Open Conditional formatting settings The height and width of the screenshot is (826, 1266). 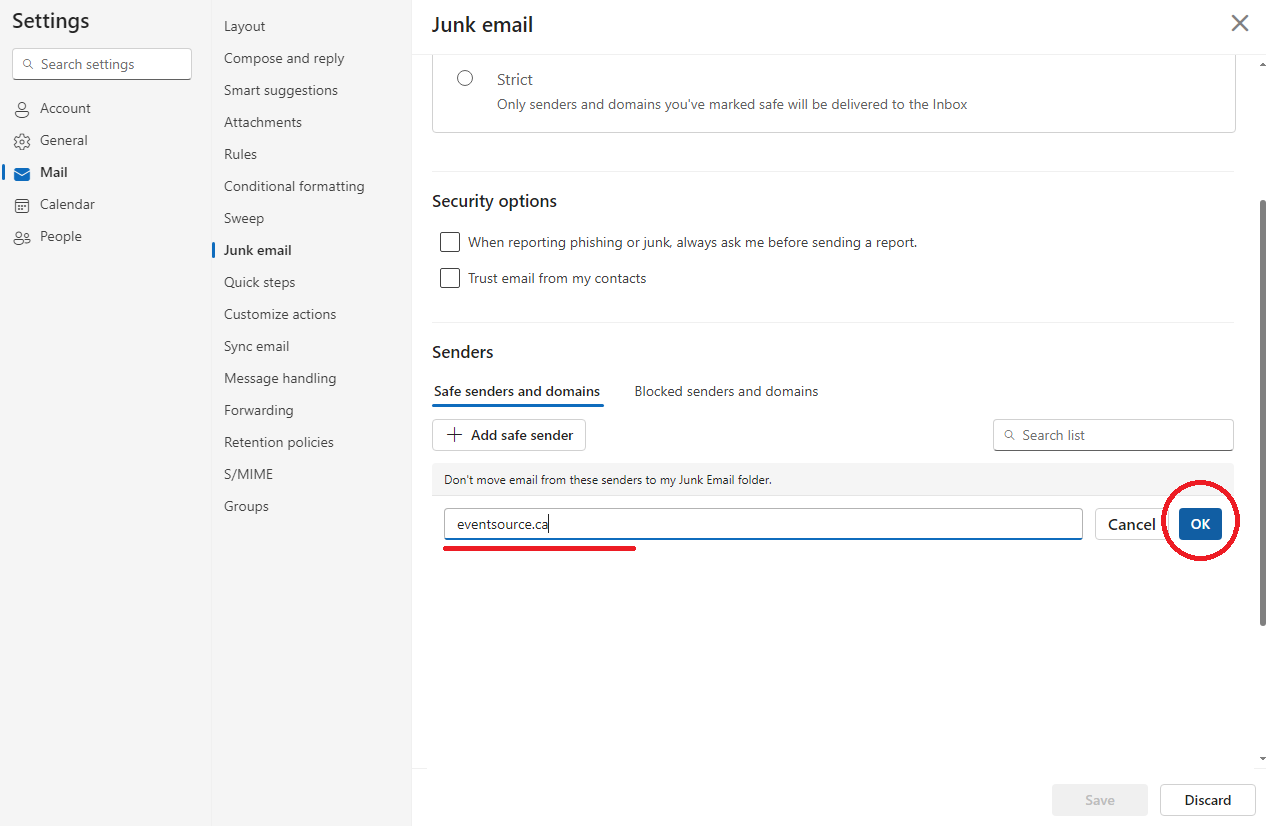pyautogui.click(x=294, y=186)
